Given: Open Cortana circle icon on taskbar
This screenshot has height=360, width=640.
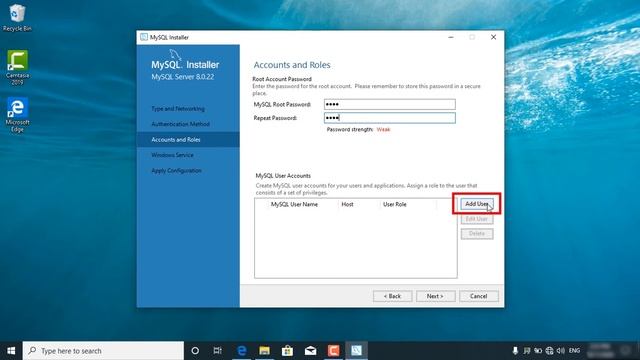Looking at the screenshot, I should tap(195, 351).
